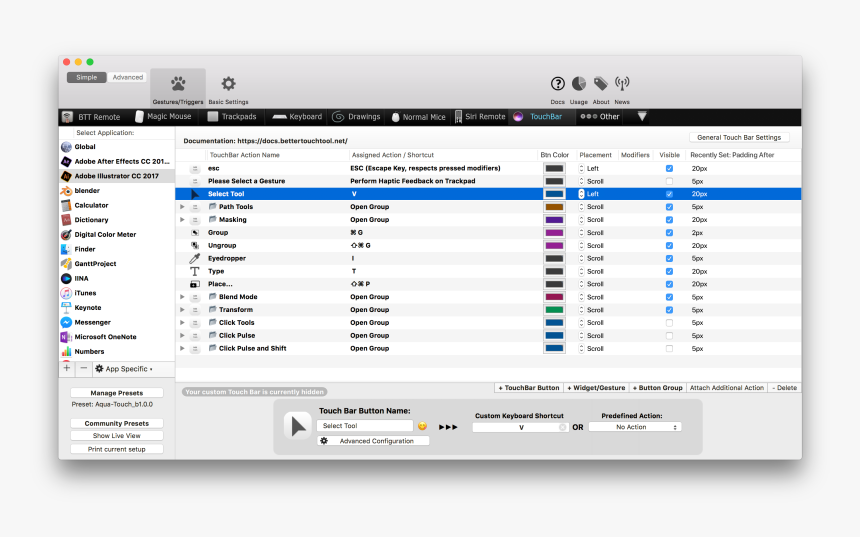The height and width of the screenshot is (537, 860).
Task: Enable Visible checkbox for Click Pulse row
Action: [669, 336]
